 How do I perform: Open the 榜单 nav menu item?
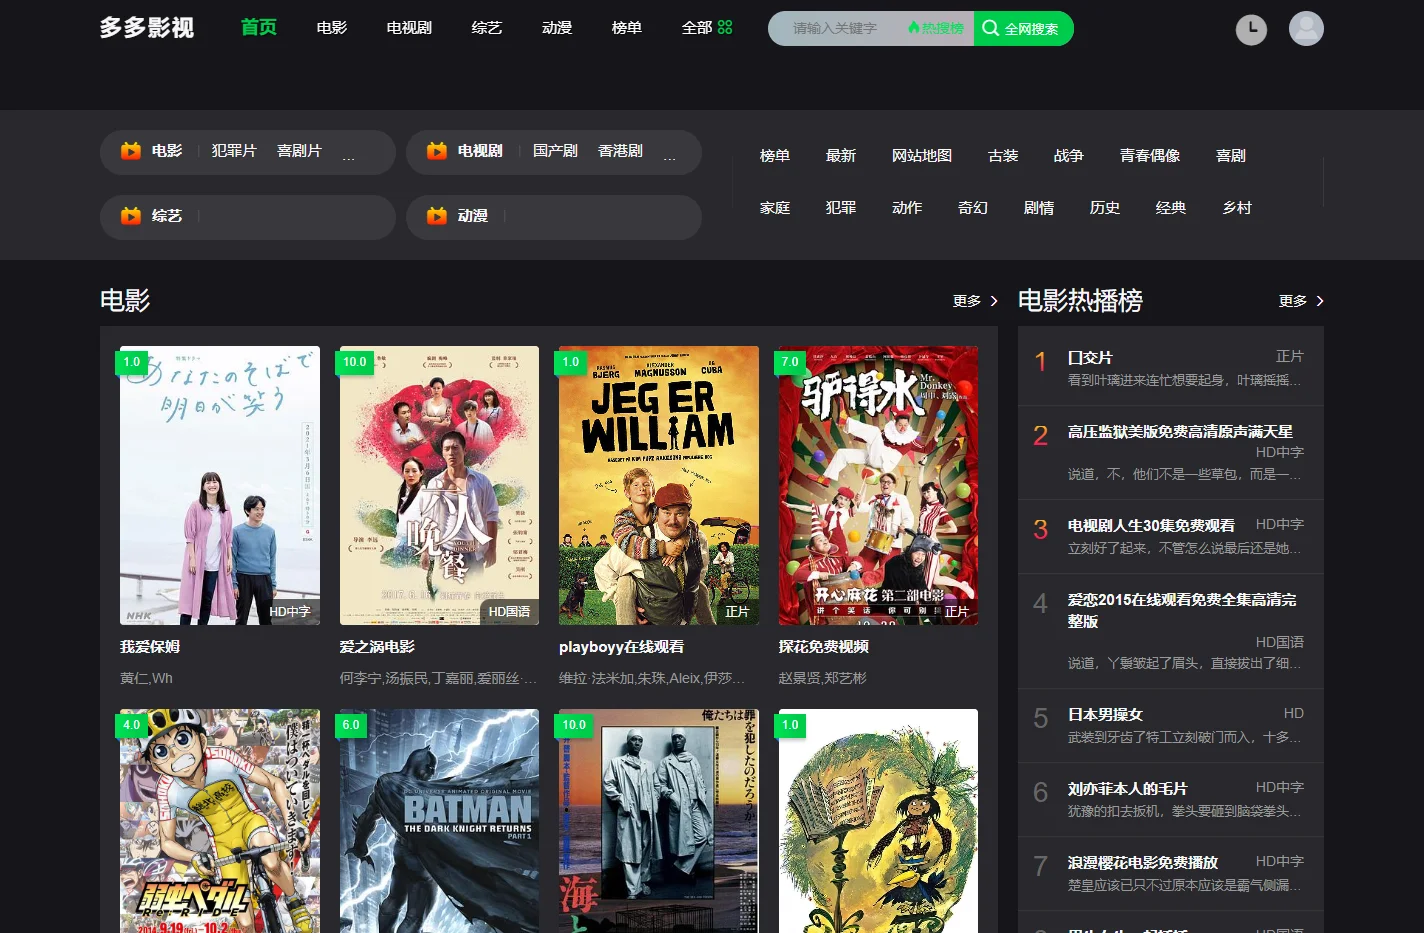pyautogui.click(x=627, y=28)
